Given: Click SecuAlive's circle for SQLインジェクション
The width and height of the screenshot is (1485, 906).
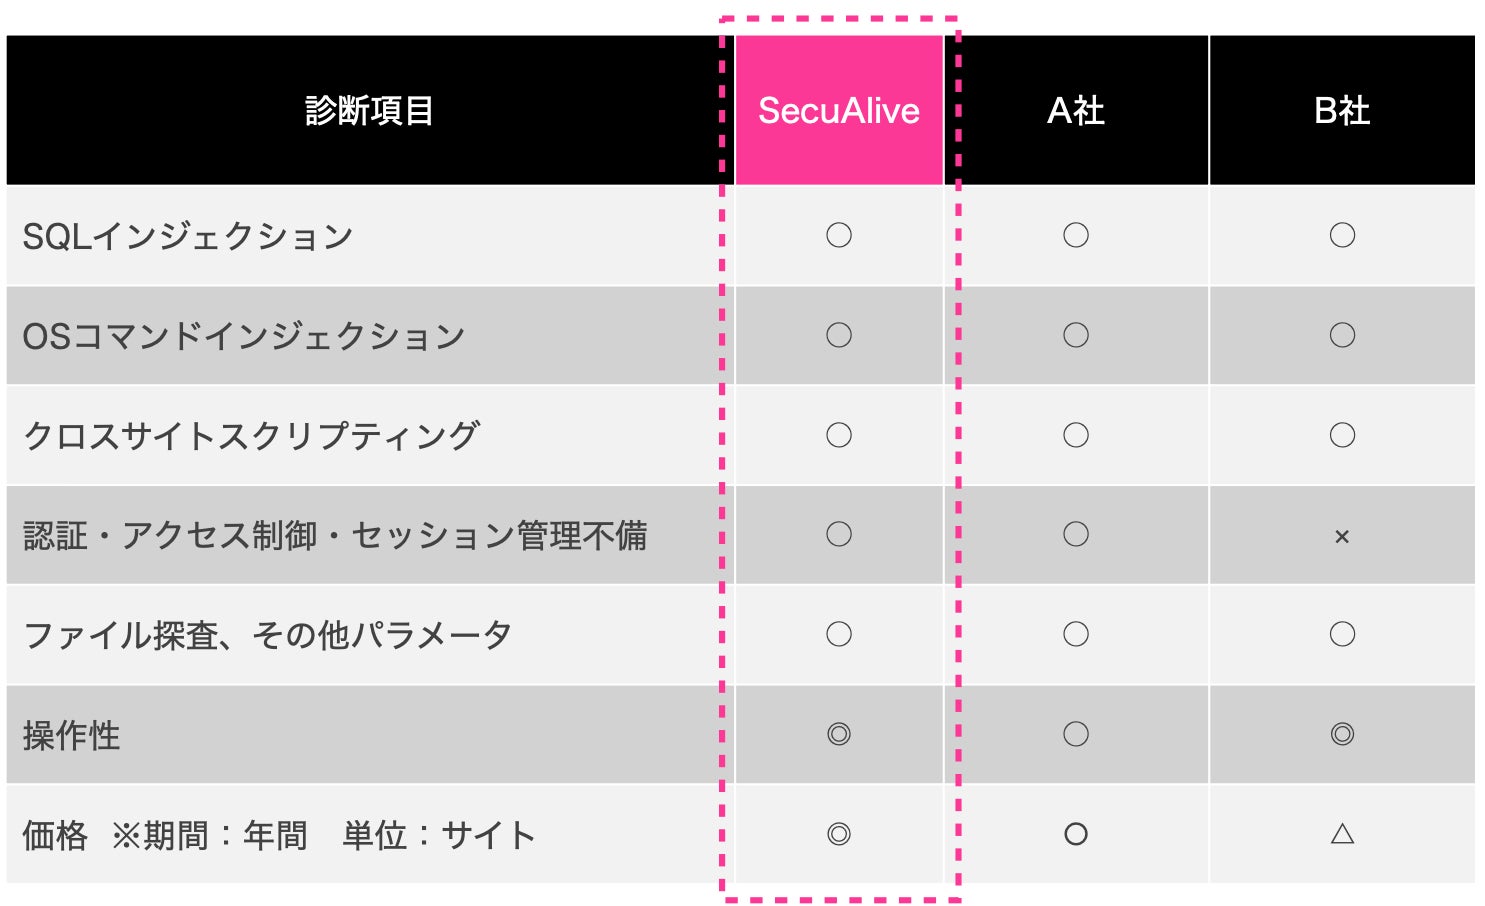Looking at the screenshot, I should pos(838,235).
